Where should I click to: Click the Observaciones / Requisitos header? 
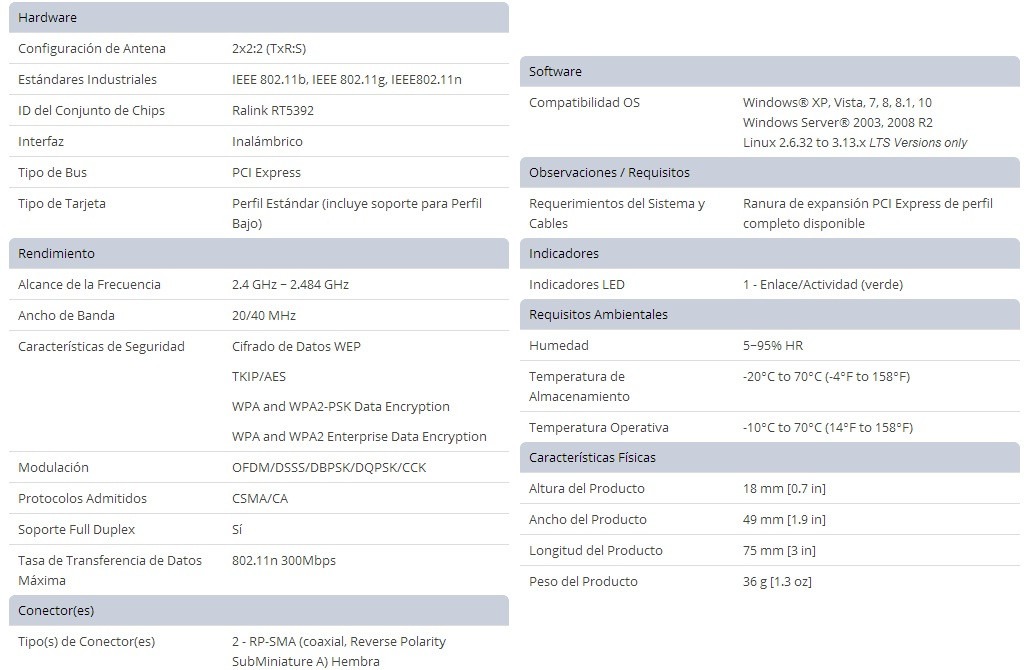point(770,172)
